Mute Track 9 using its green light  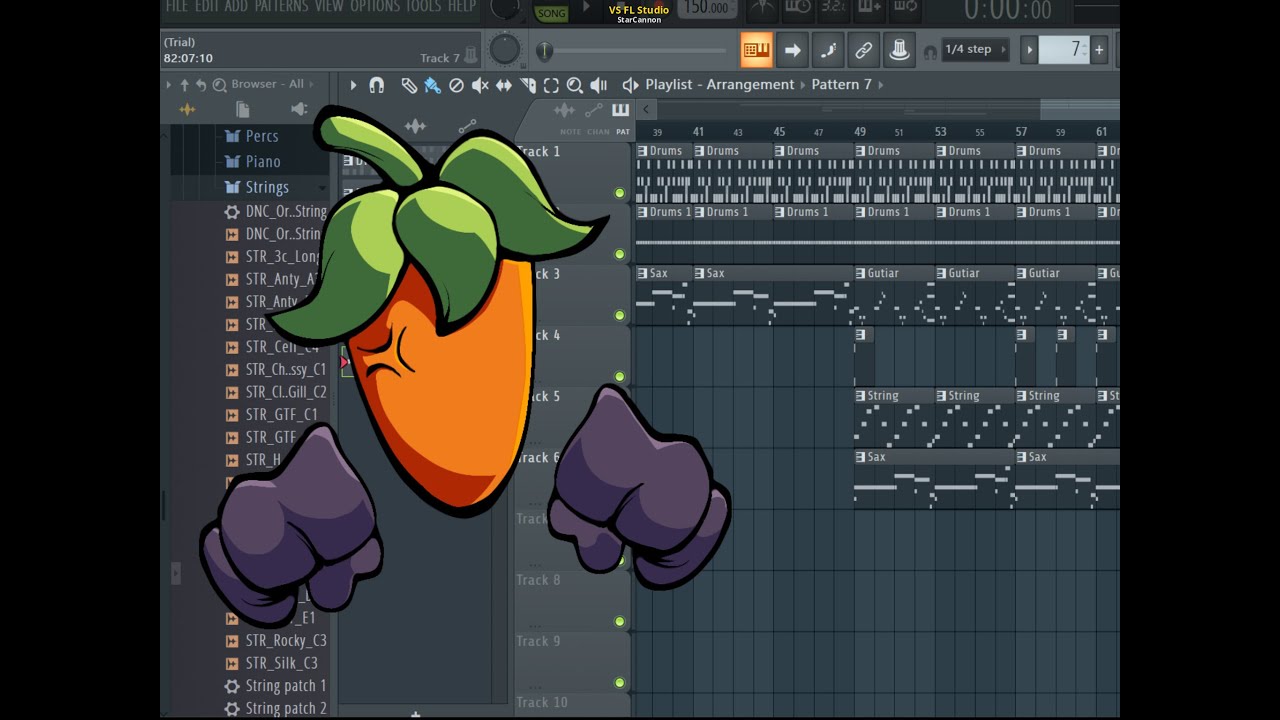click(620, 682)
